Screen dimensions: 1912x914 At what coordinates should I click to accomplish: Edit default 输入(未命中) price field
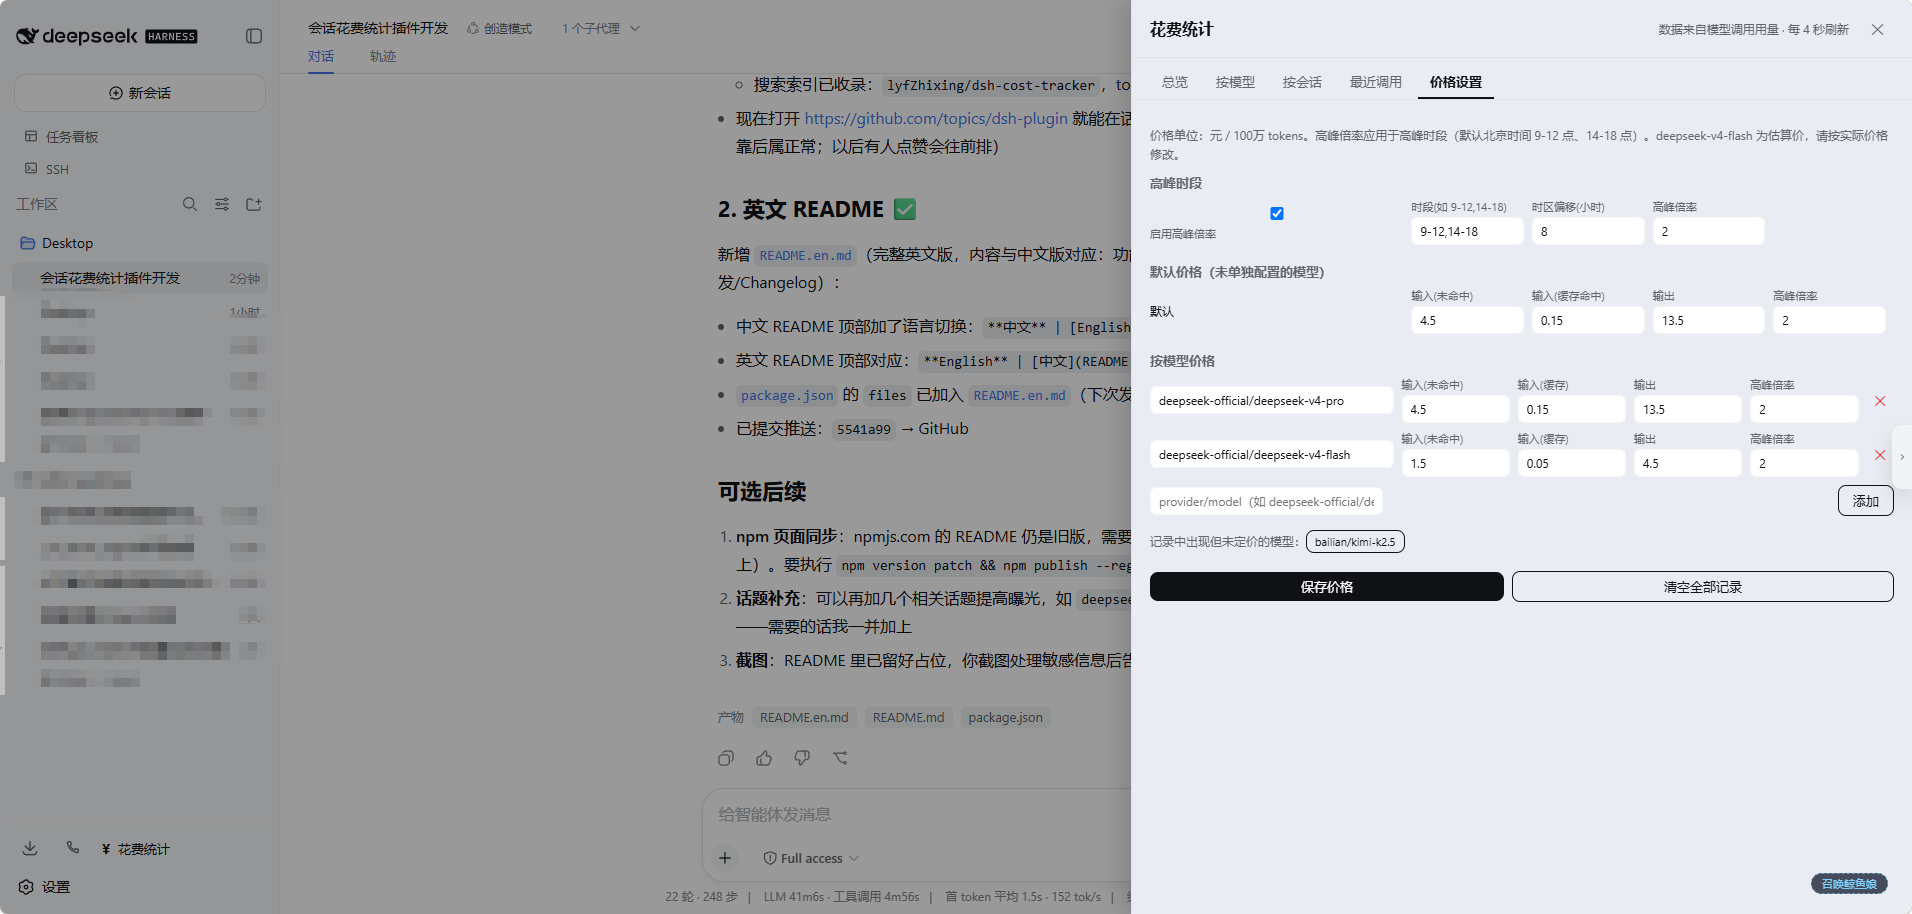coord(1467,320)
